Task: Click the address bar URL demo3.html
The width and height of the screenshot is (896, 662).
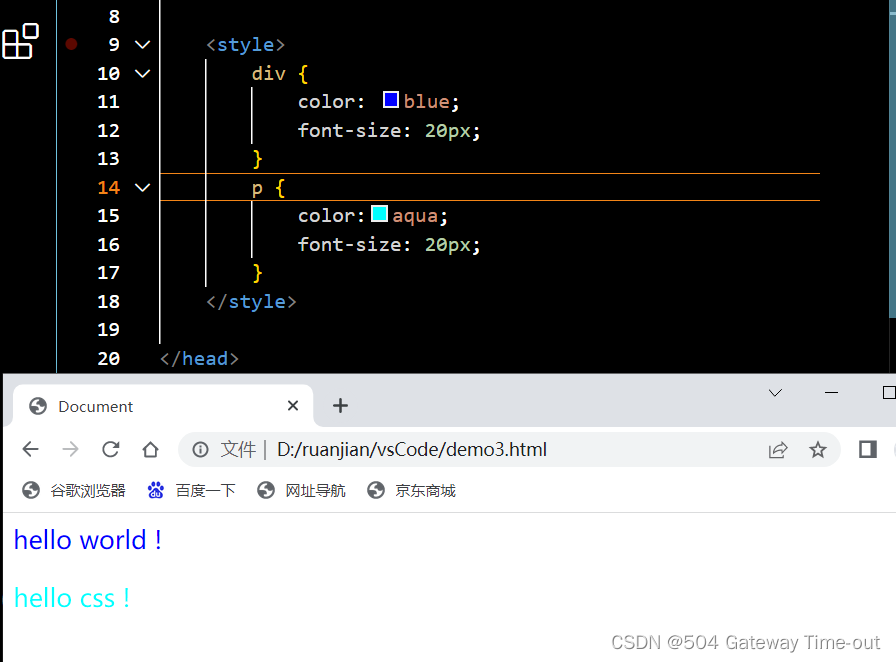Action: tap(411, 449)
